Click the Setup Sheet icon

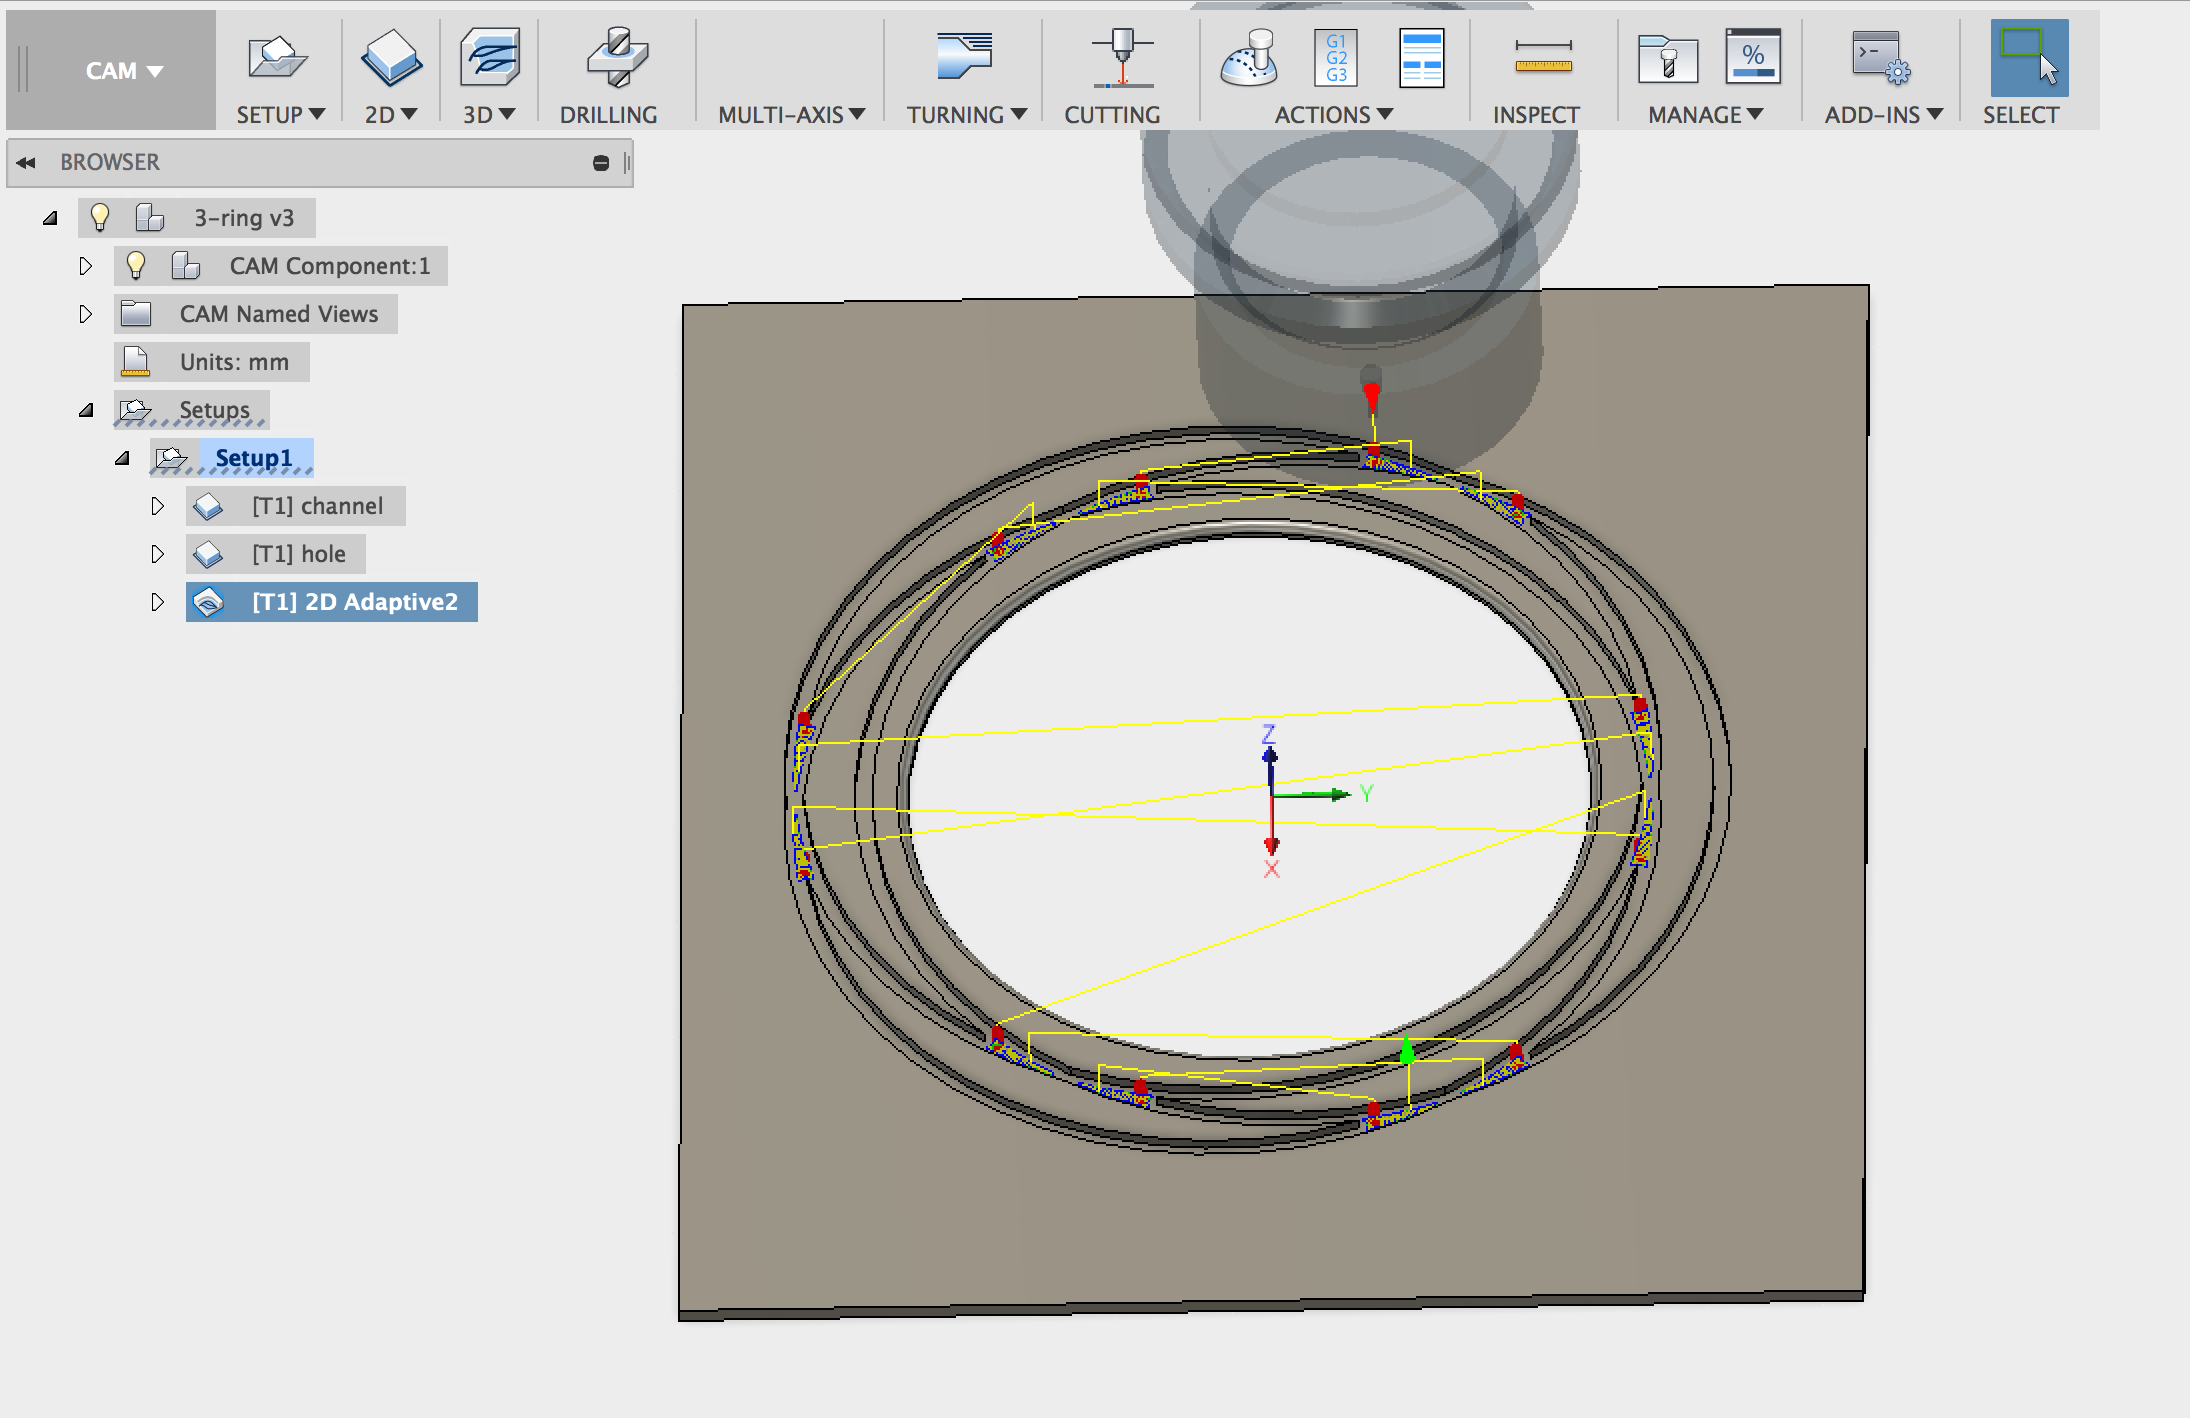point(1421,57)
